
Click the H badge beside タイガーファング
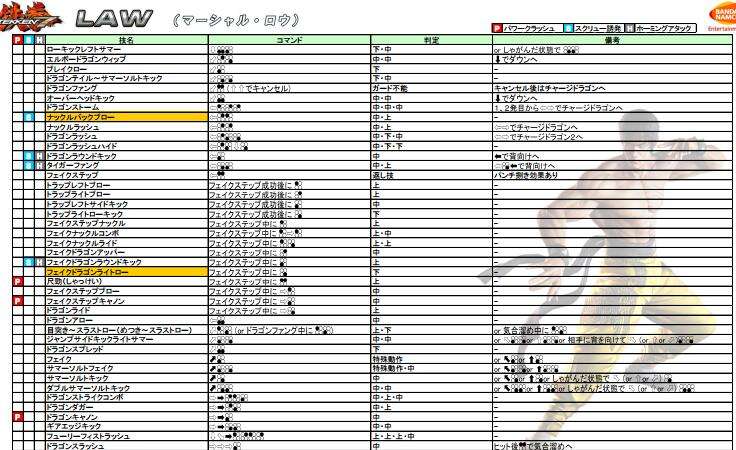pos(40,165)
